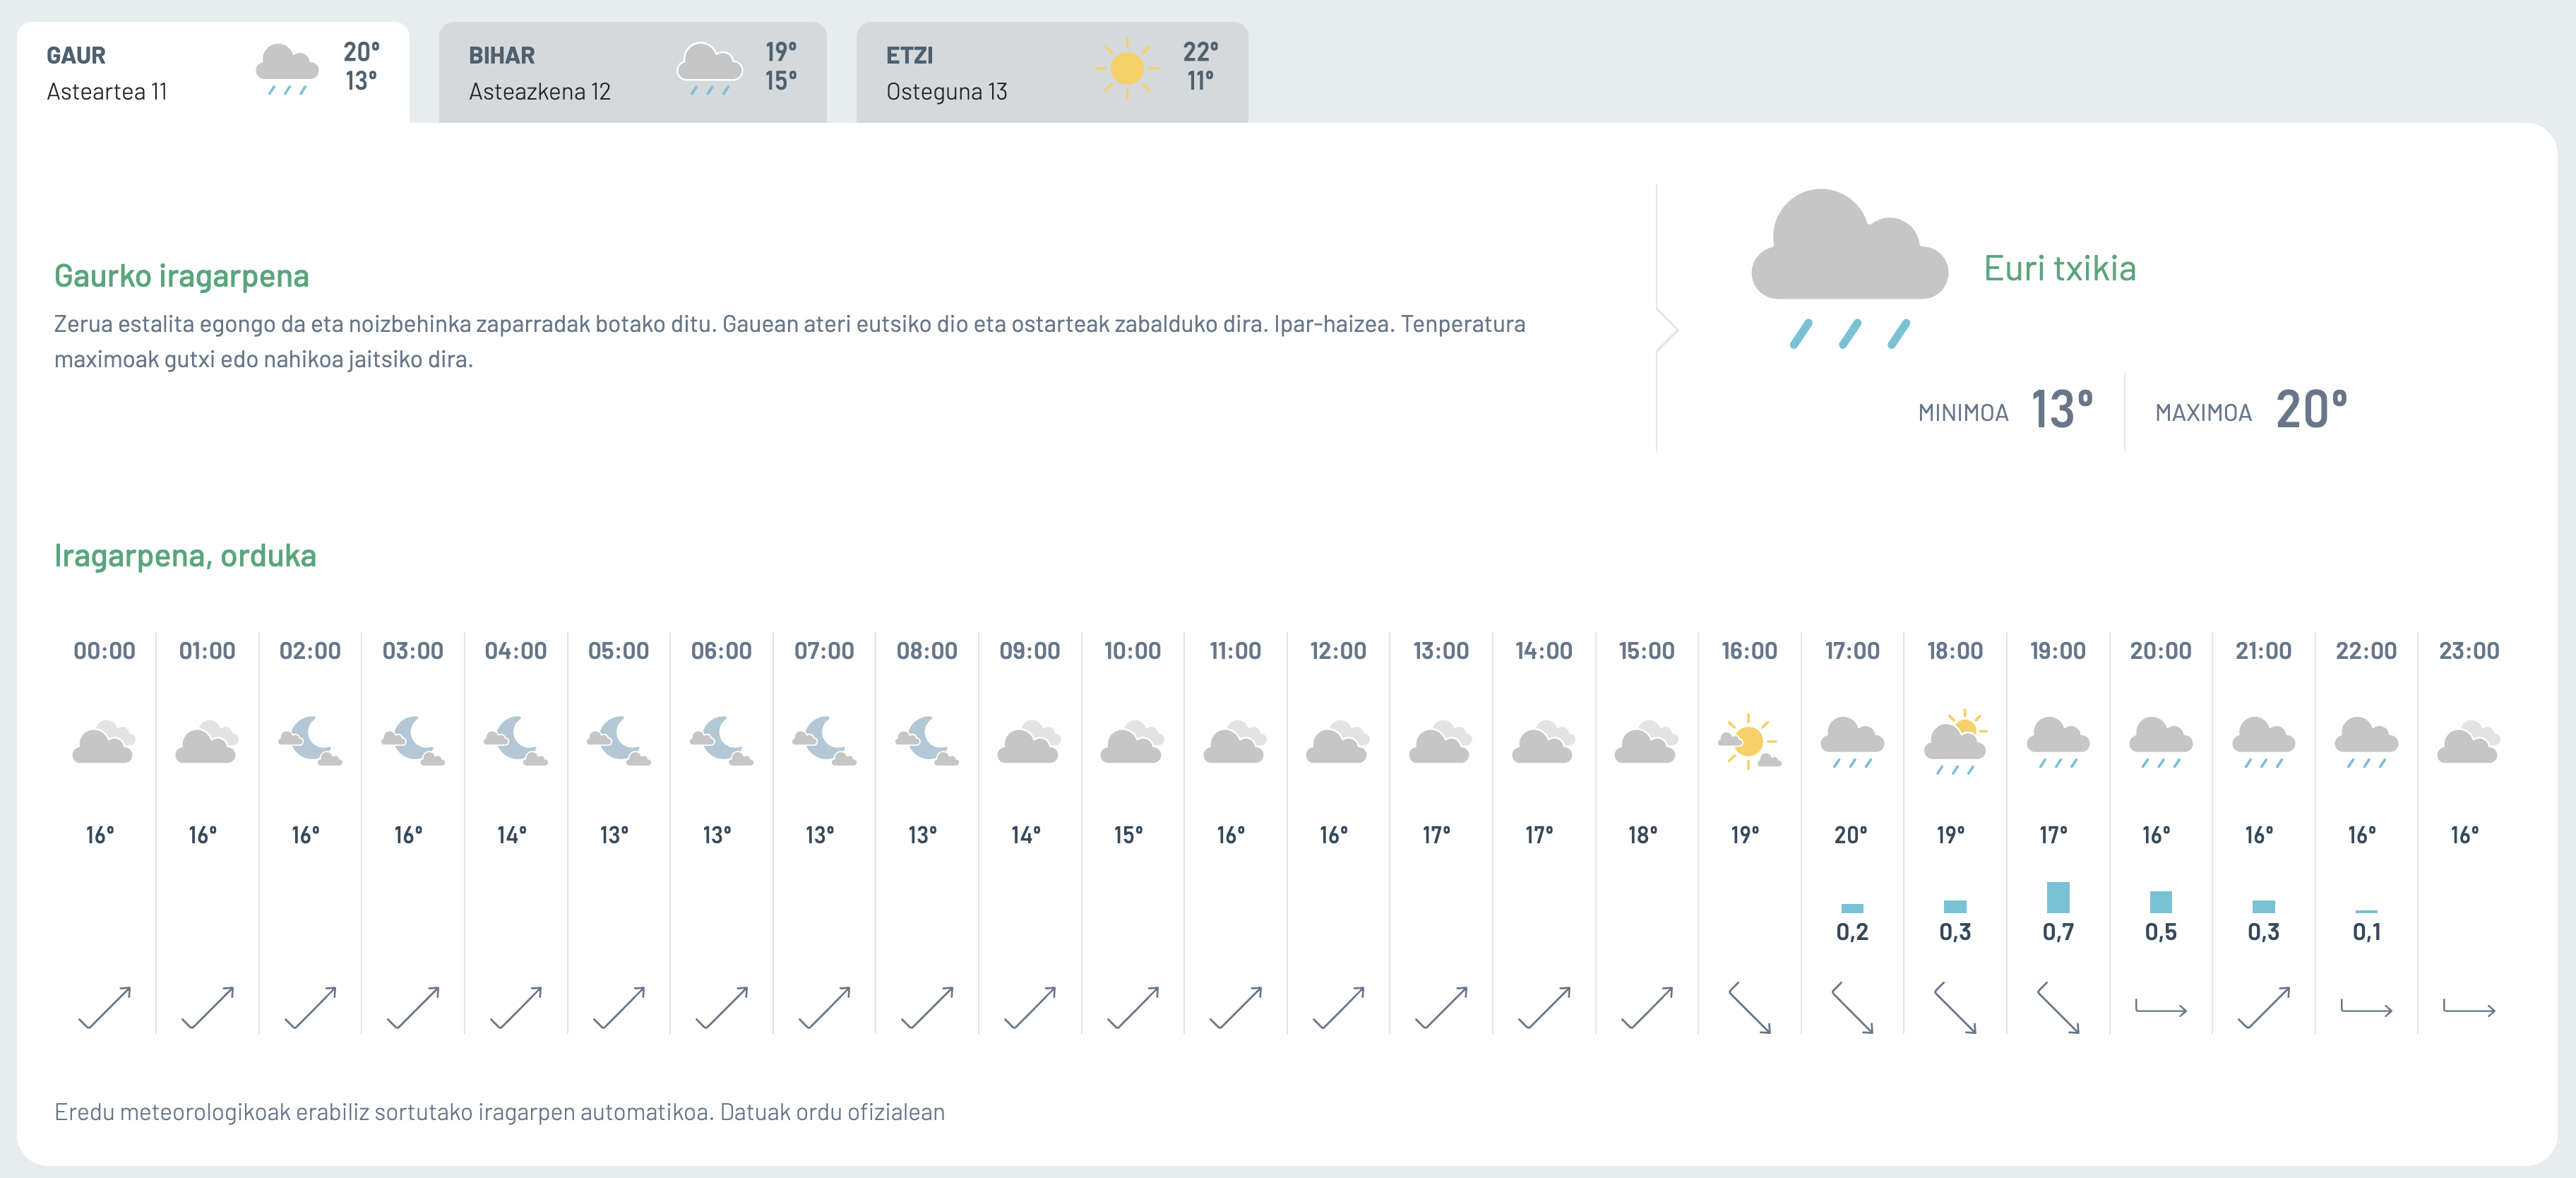Viewport: 2576px width, 1178px height.
Task: Click sun icon in ETZI tab
Action: pyautogui.click(x=1127, y=69)
